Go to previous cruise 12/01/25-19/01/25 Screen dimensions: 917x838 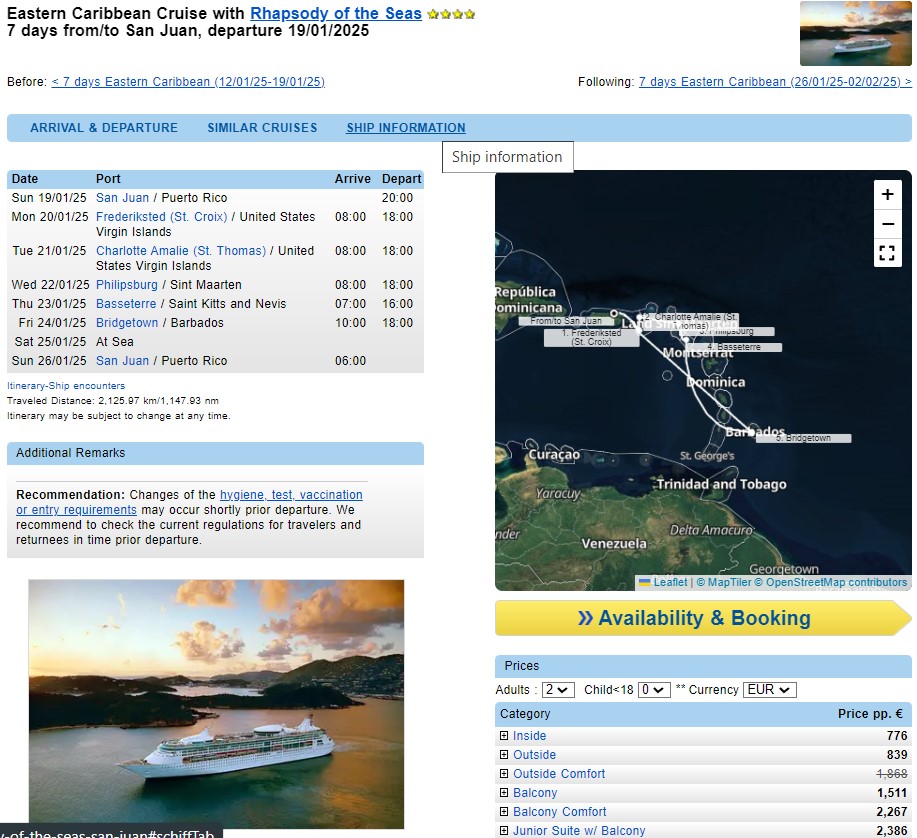coord(188,82)
